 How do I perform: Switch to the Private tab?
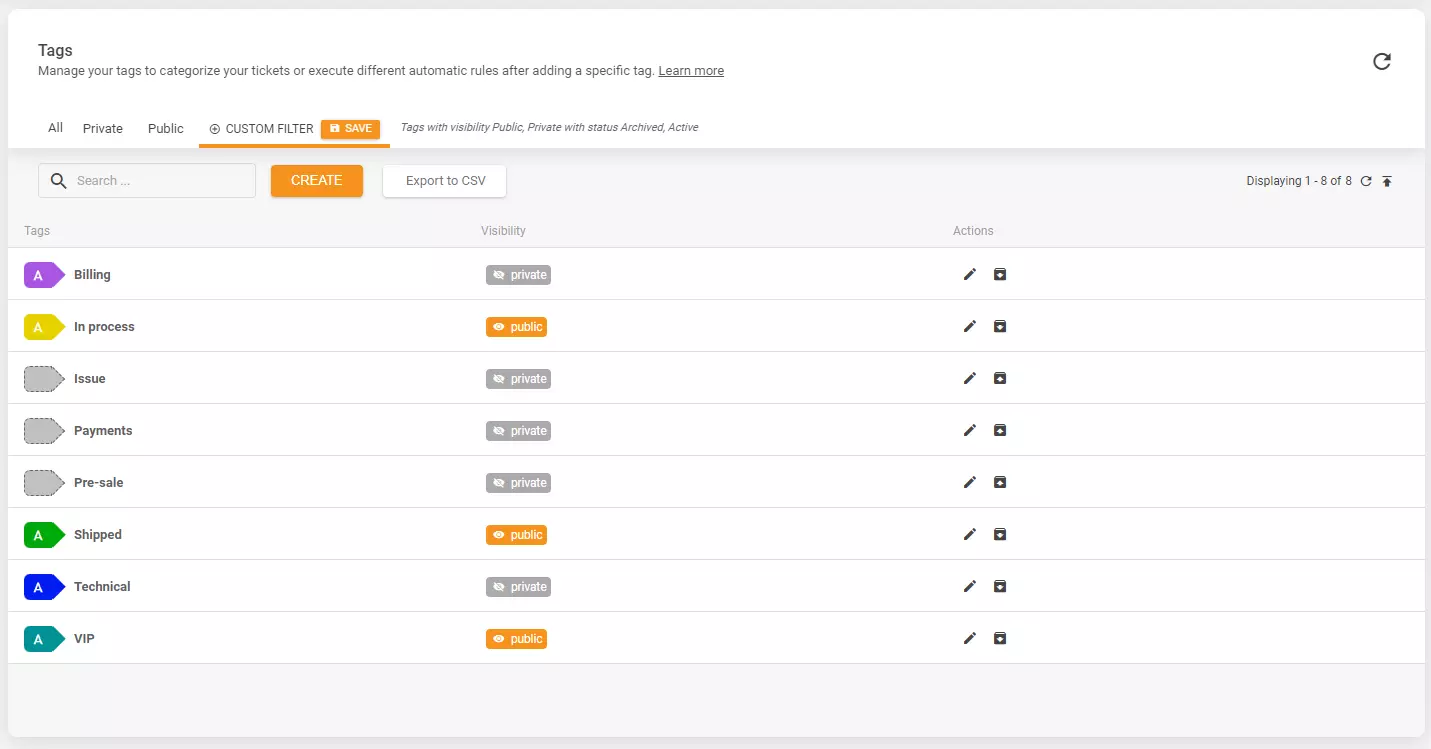[102, 128]
